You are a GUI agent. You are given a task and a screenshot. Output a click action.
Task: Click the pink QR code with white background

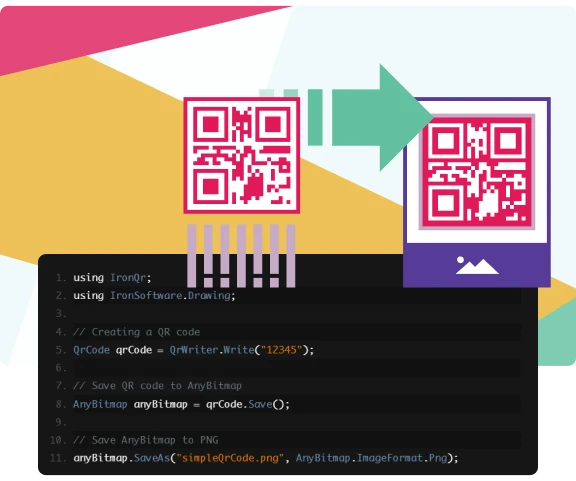[242, 155]
